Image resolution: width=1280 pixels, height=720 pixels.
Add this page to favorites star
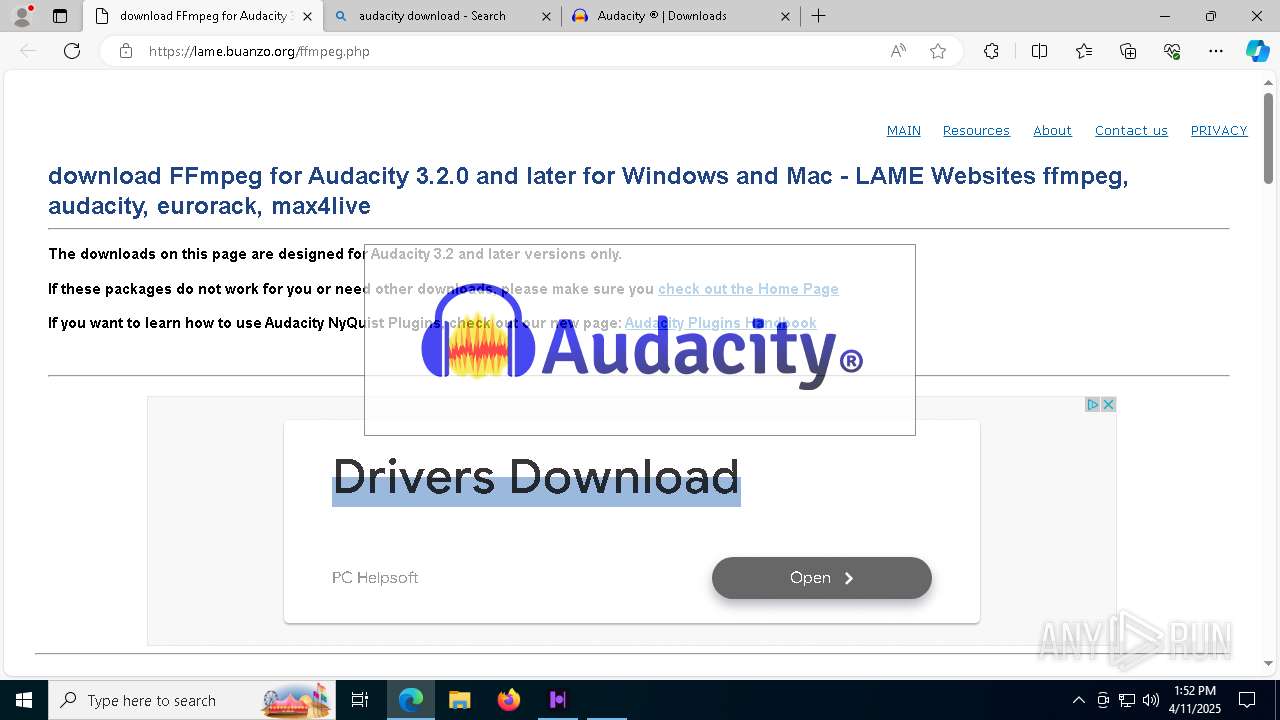(938, 51)
